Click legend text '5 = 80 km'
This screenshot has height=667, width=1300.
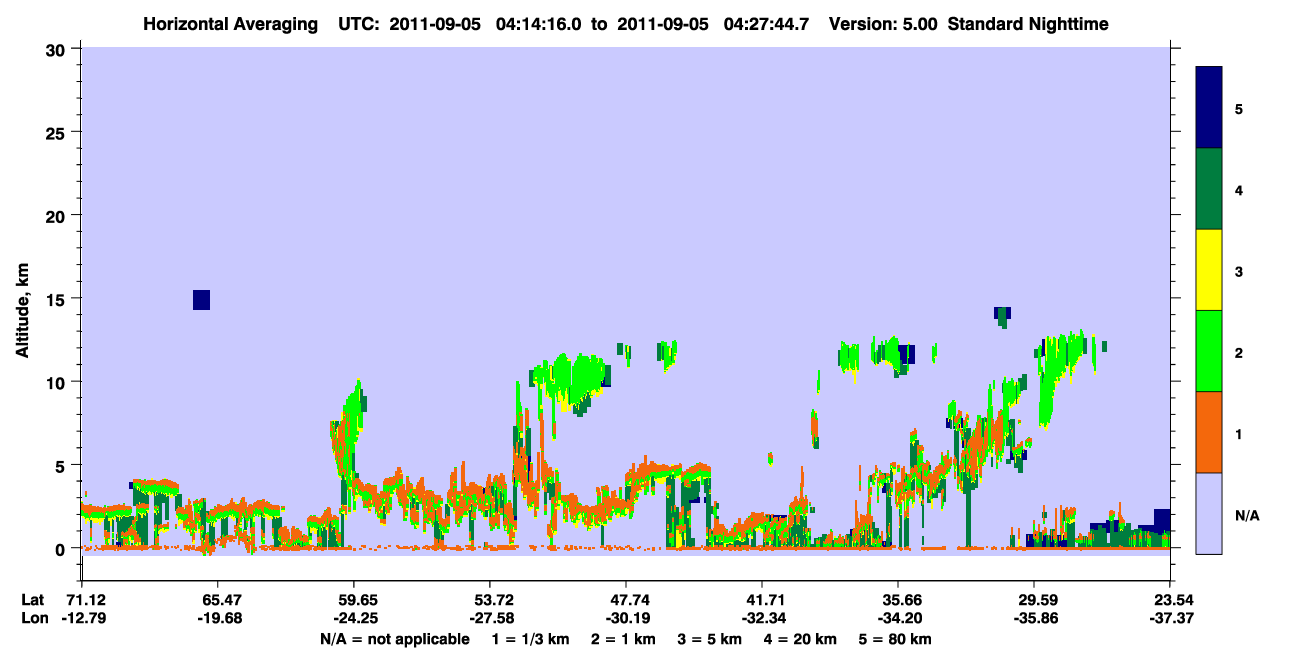[895, 639]
